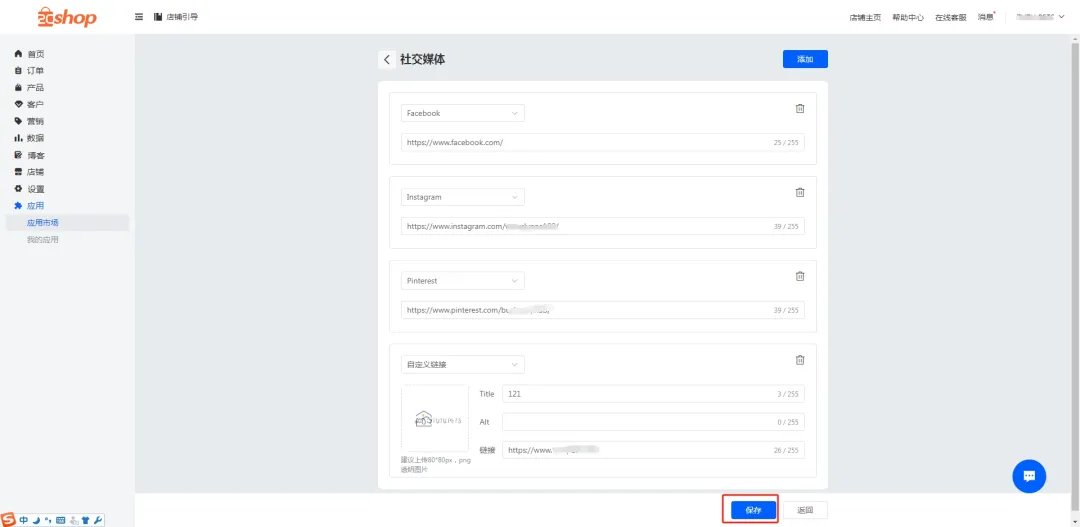Screen dimensions: 1080x527
Task: Select 应用市场 submenu item
Action: point(67,223)
